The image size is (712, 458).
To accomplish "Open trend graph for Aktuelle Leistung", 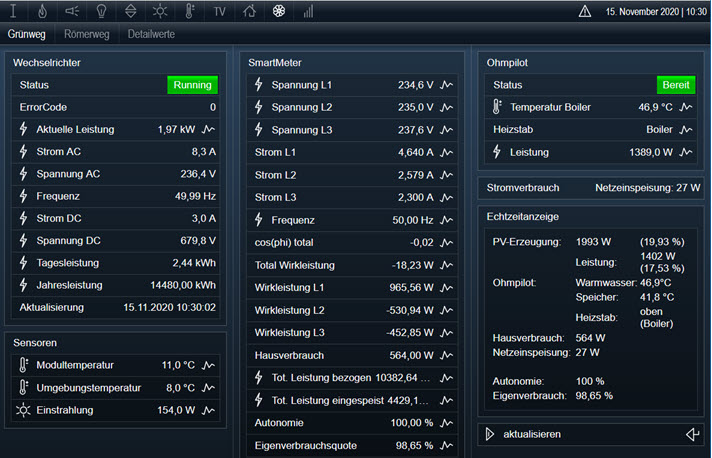I will [x=209, y=129].
